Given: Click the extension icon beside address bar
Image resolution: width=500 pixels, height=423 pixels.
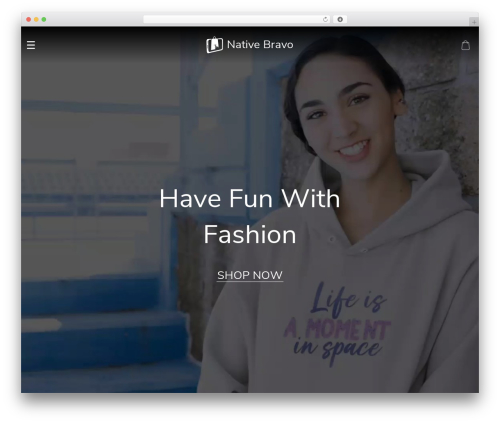Looking at the screenshot, I should [340, 19].
